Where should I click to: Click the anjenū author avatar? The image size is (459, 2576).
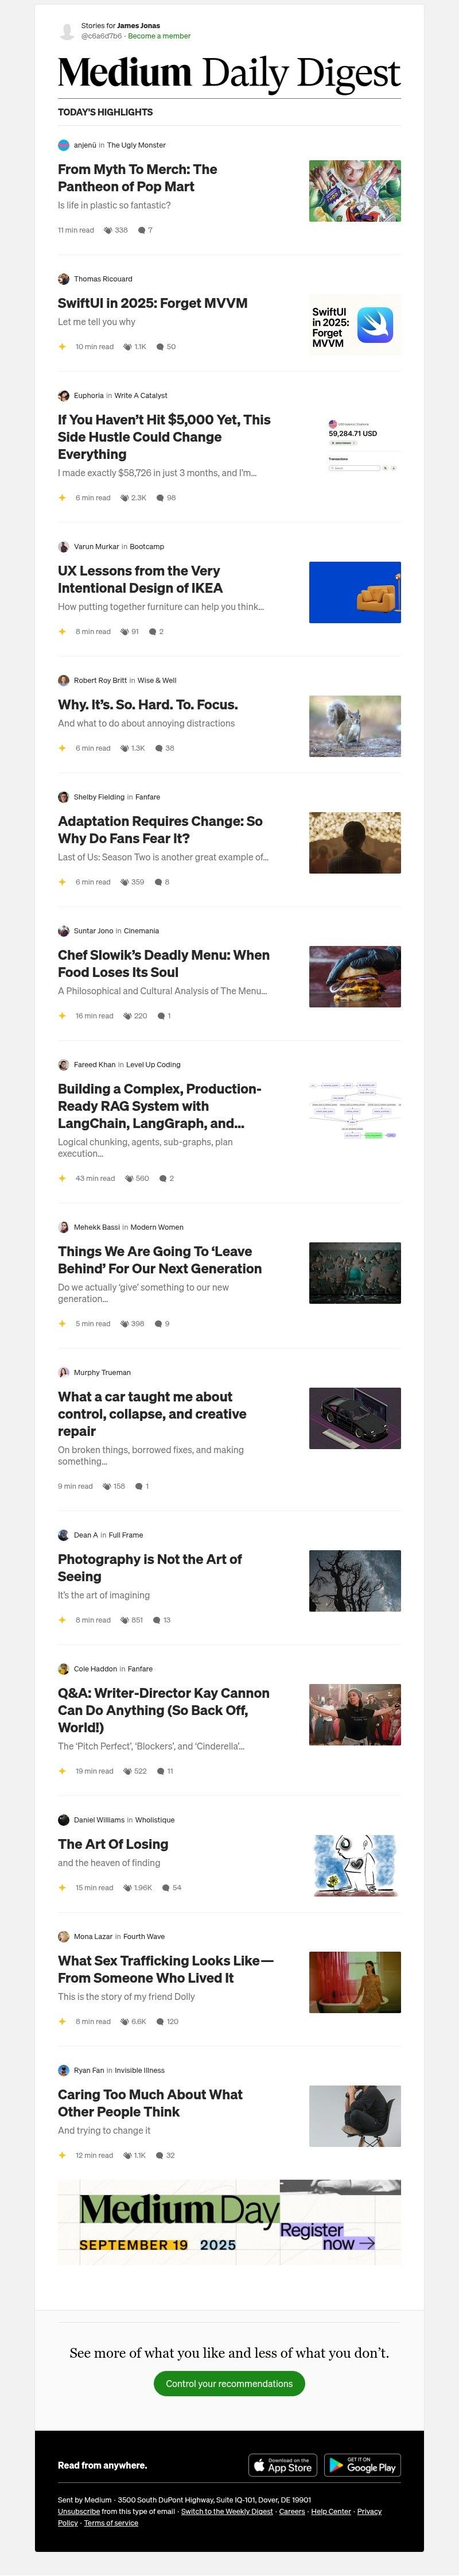[x=63, y=145]
